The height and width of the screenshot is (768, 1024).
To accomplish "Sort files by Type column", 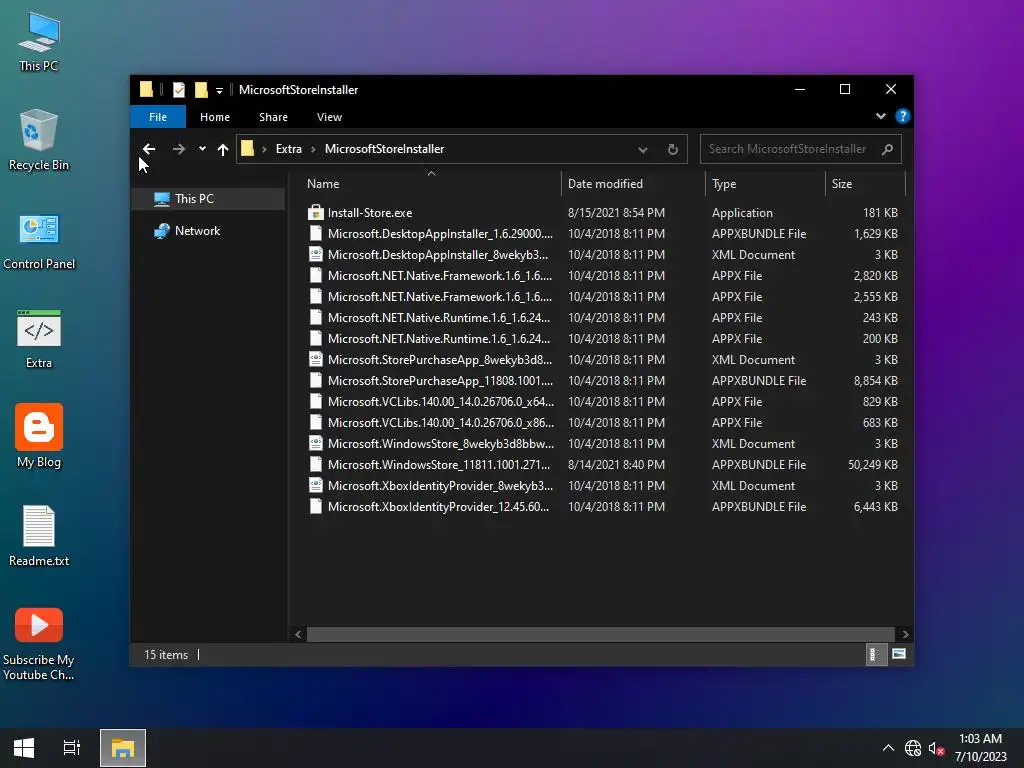I will (765, 184).
